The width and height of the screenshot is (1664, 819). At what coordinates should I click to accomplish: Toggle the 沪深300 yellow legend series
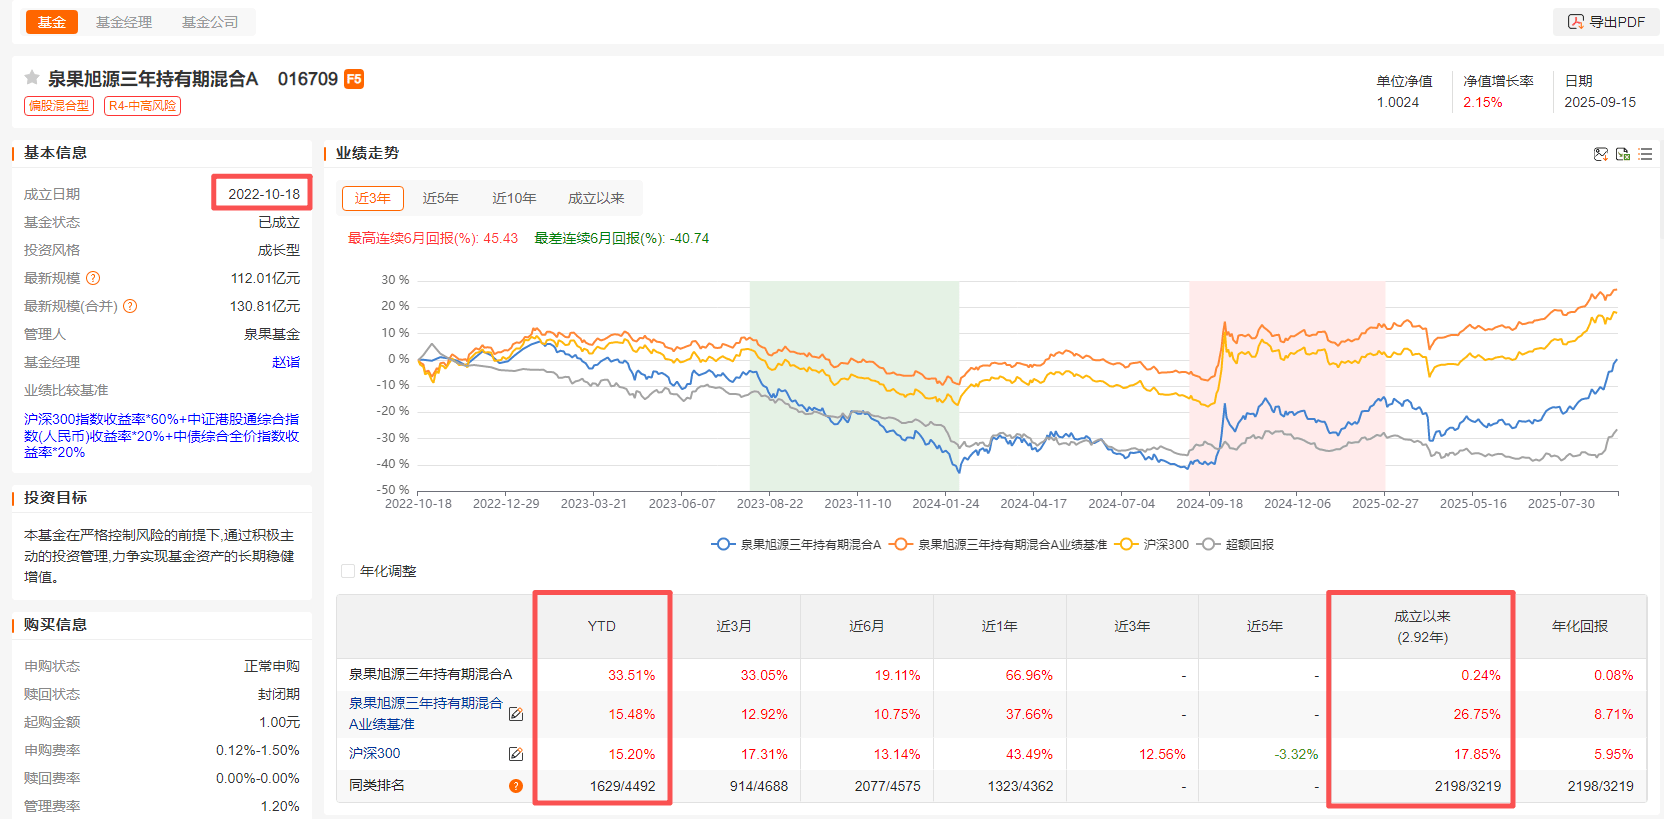point(1152,544)
